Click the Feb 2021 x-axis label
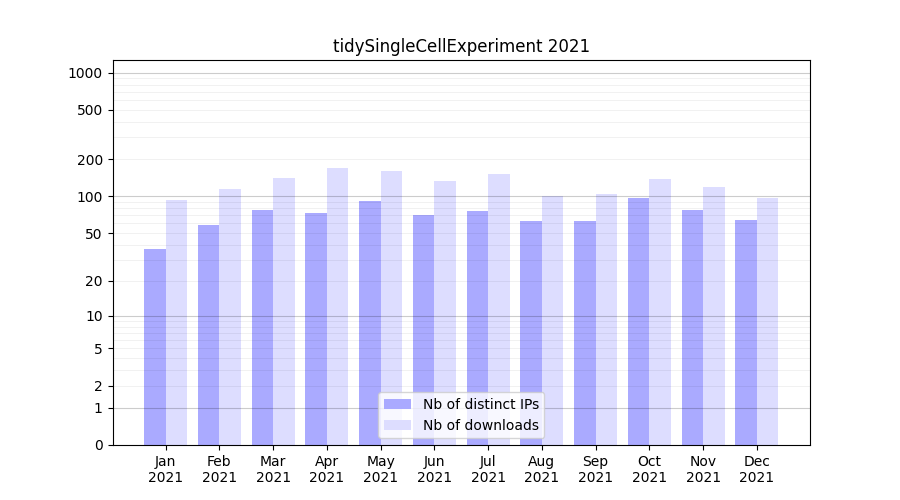This screenshot has height=500, width=900. pyautogui.click(x=219, y=469)
